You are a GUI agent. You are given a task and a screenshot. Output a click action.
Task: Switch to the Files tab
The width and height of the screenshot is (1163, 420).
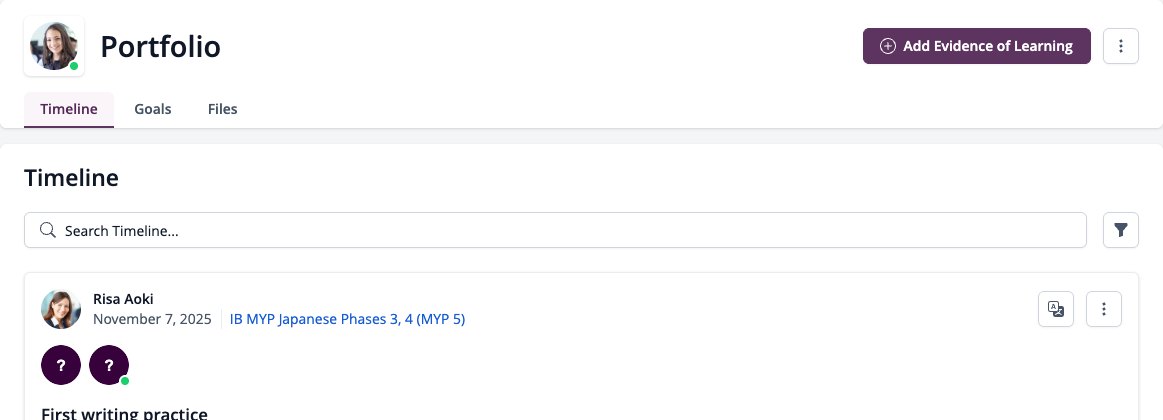[223, 109]
